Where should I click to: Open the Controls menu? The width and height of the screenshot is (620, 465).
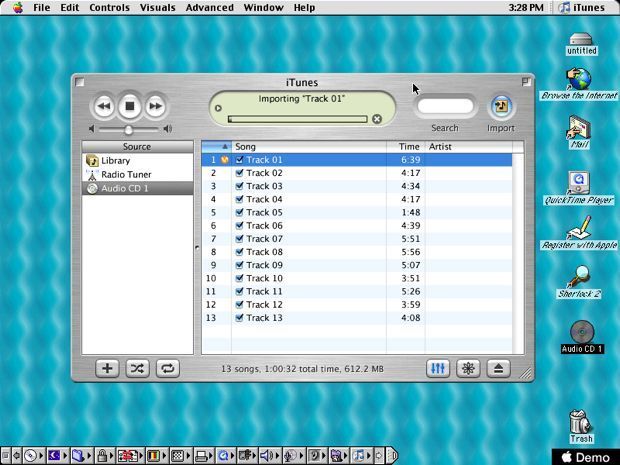(110, 8)
